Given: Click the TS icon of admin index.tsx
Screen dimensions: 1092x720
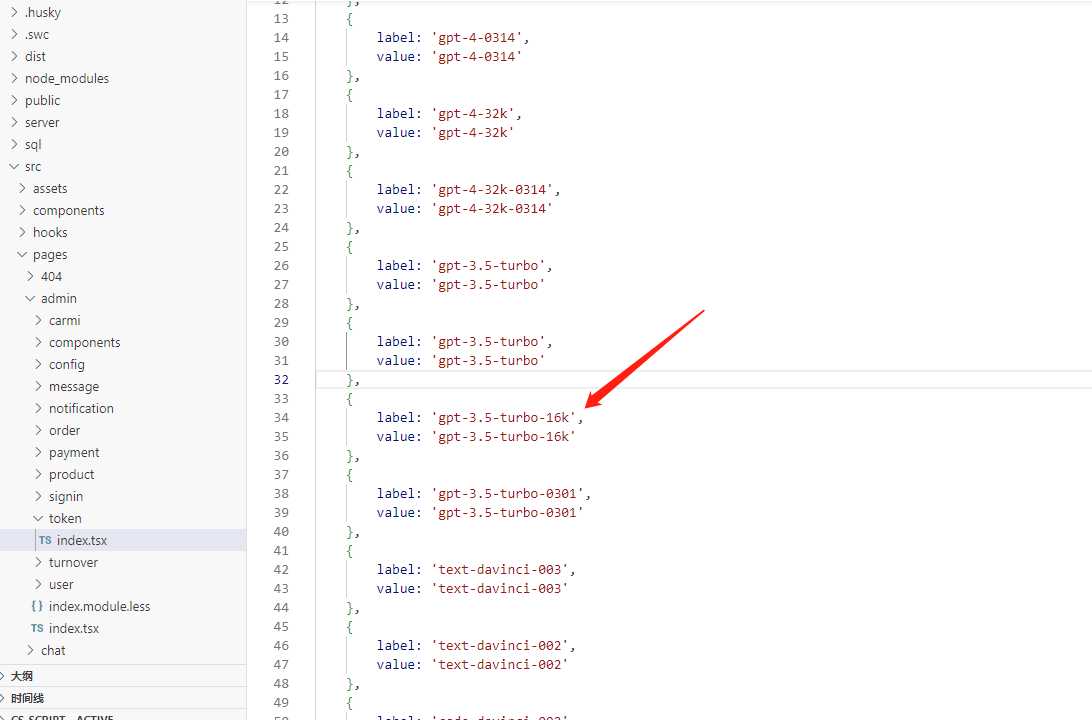Looking at the screenshot, I should [x=37, y=629].
